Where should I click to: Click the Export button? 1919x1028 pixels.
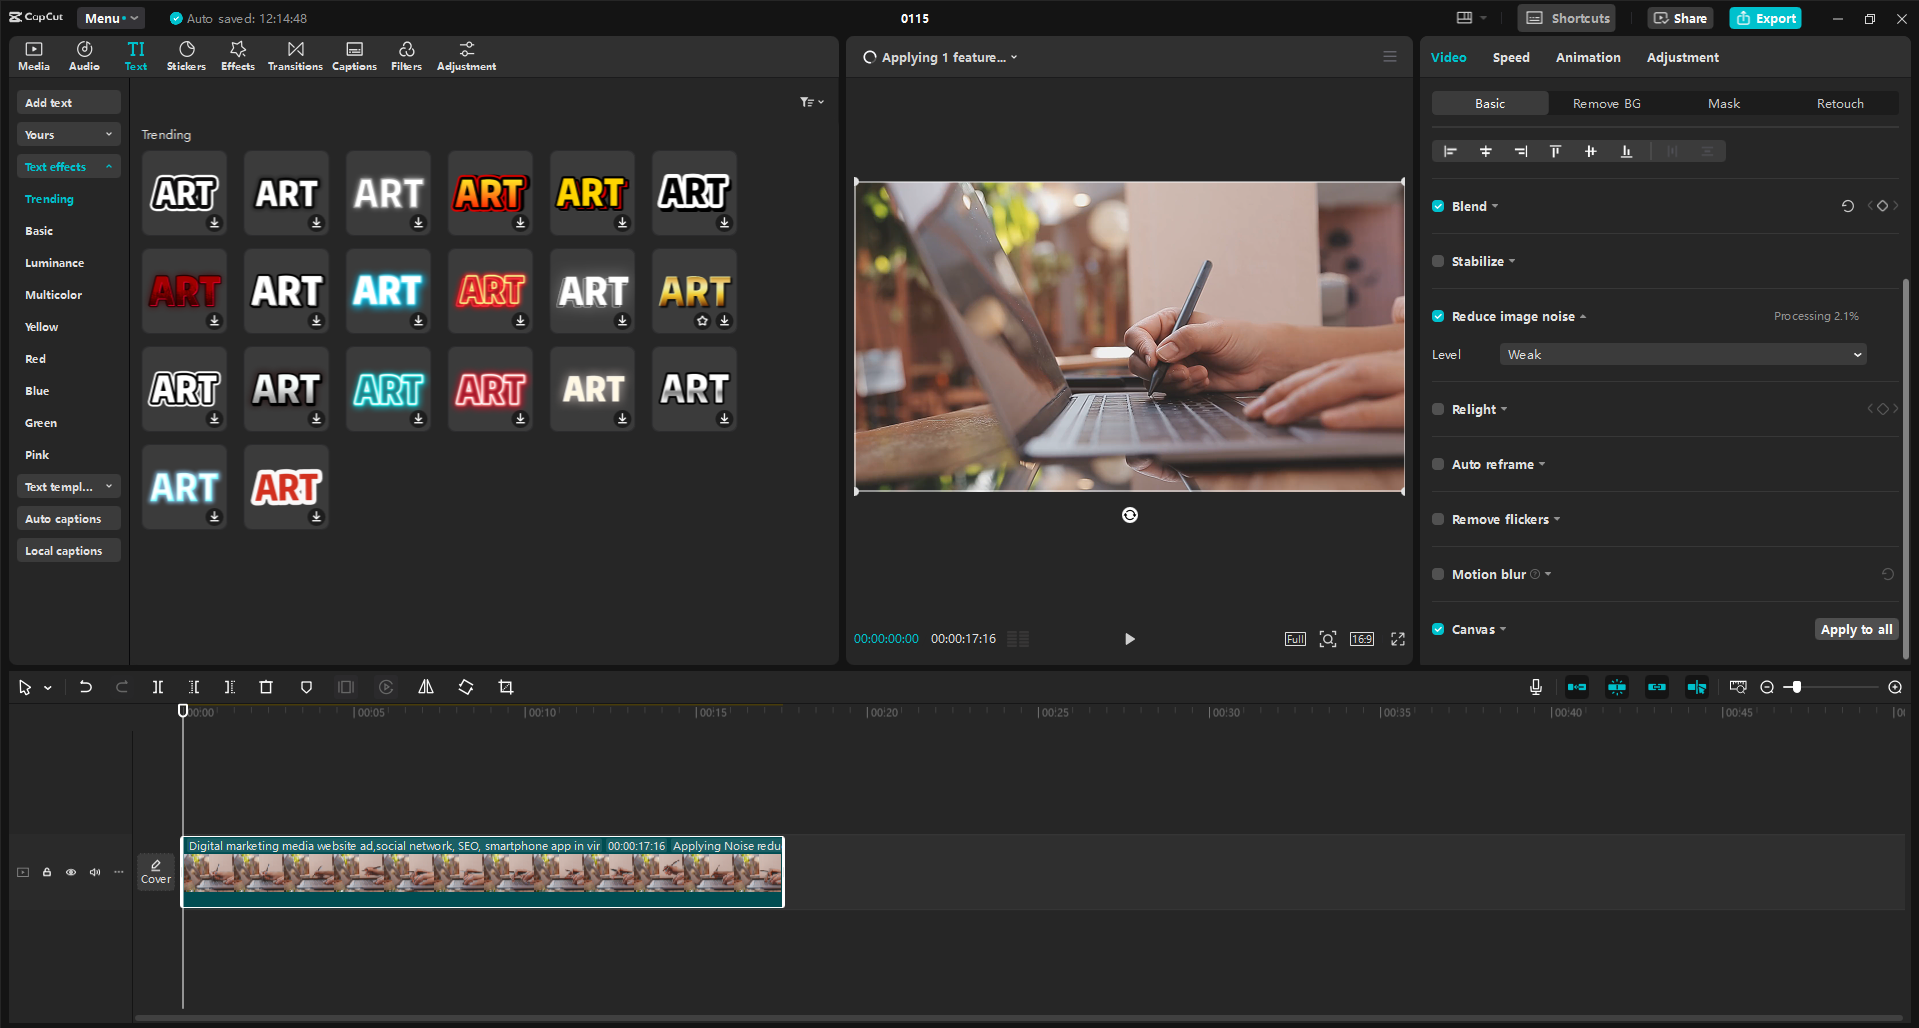pos(1765,18)
